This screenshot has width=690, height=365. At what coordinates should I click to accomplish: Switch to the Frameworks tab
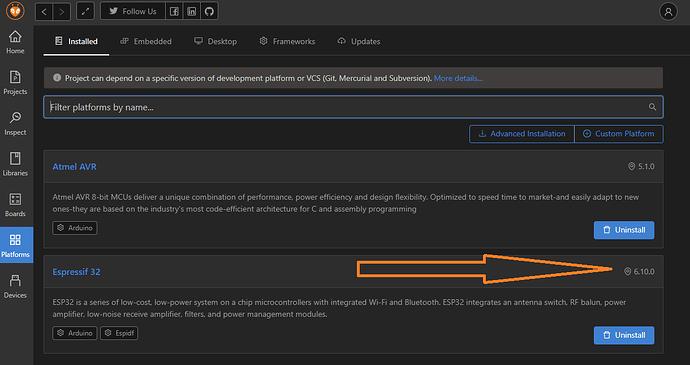pyautogui.click(x=287, y=41)
